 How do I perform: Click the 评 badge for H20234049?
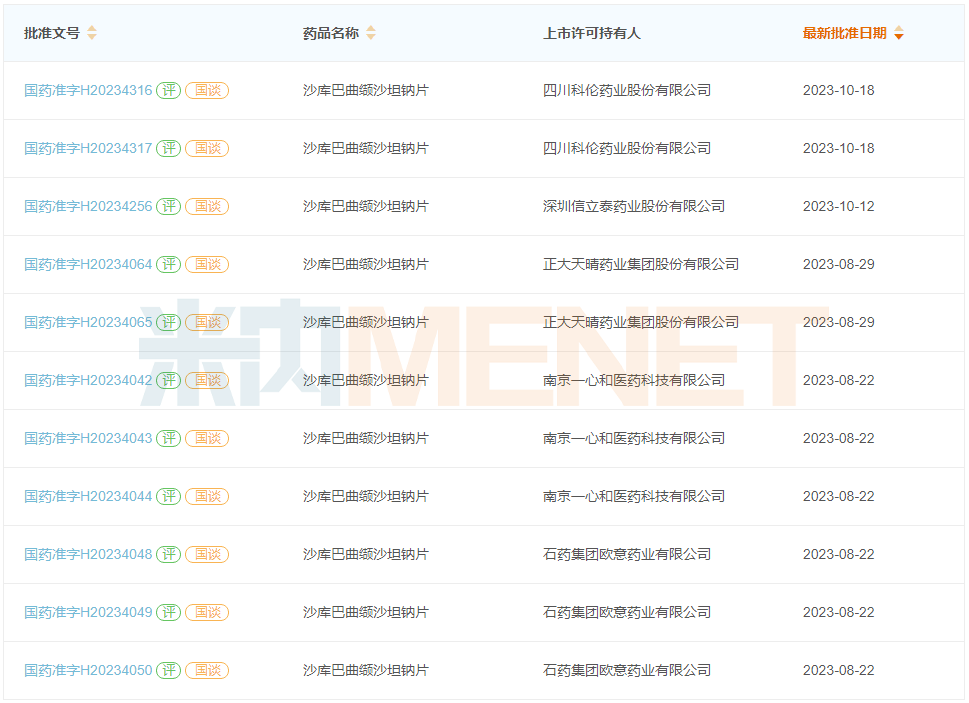click(x=168, y=613)
